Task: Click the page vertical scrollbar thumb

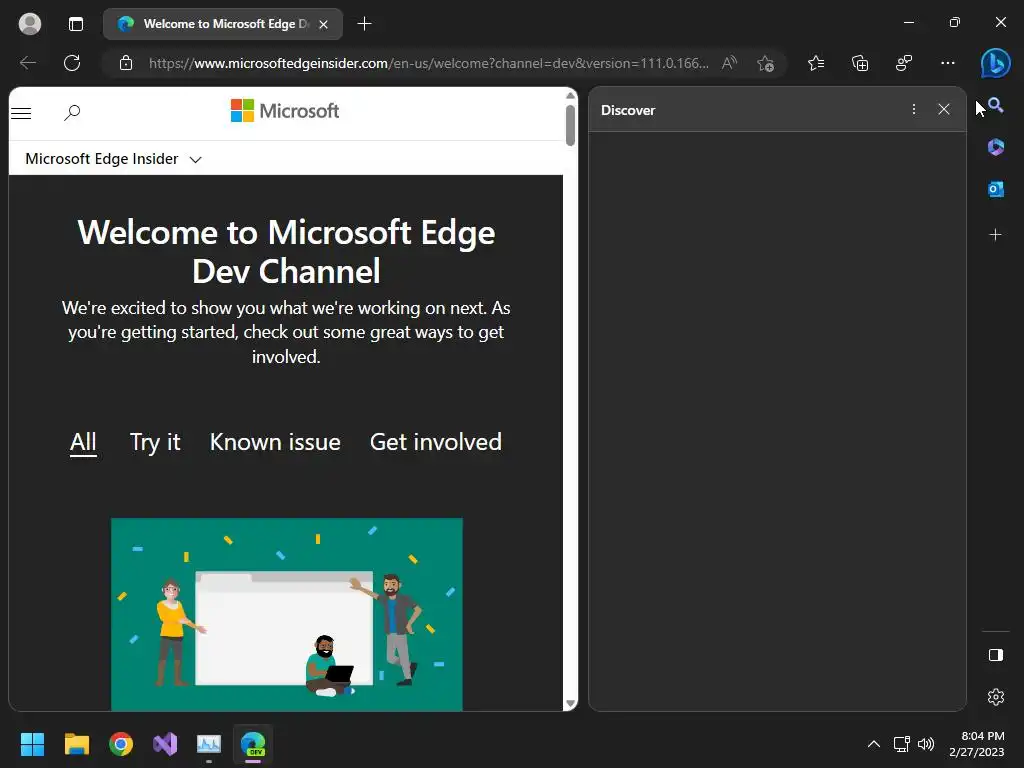Action: [x=570, y=125]
